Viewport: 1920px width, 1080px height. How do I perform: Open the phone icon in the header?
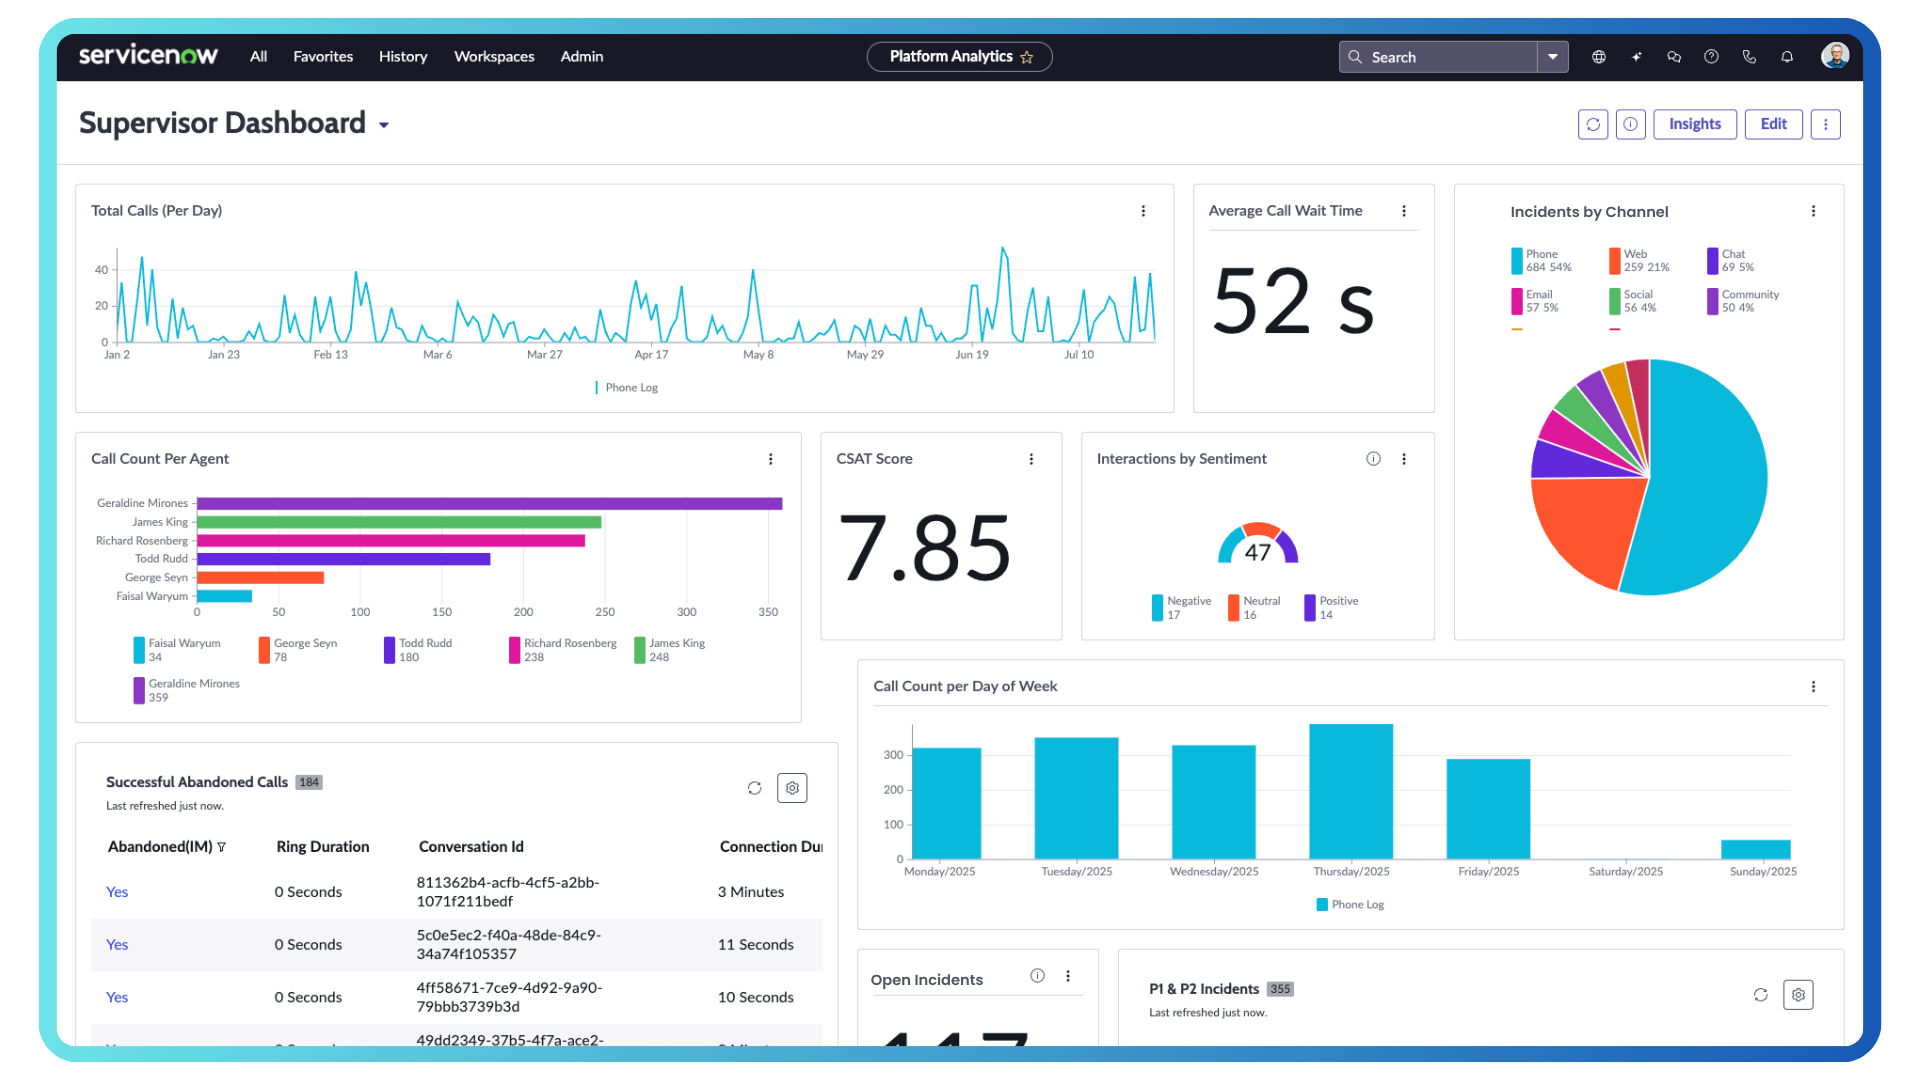click(1749, 57)
